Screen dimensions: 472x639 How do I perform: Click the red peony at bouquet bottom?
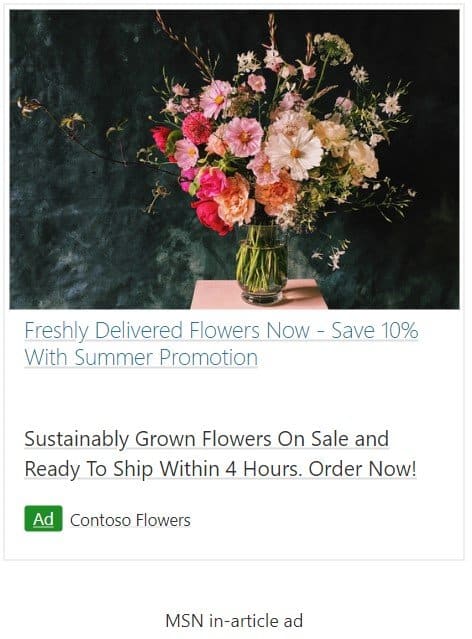[211, 217]
